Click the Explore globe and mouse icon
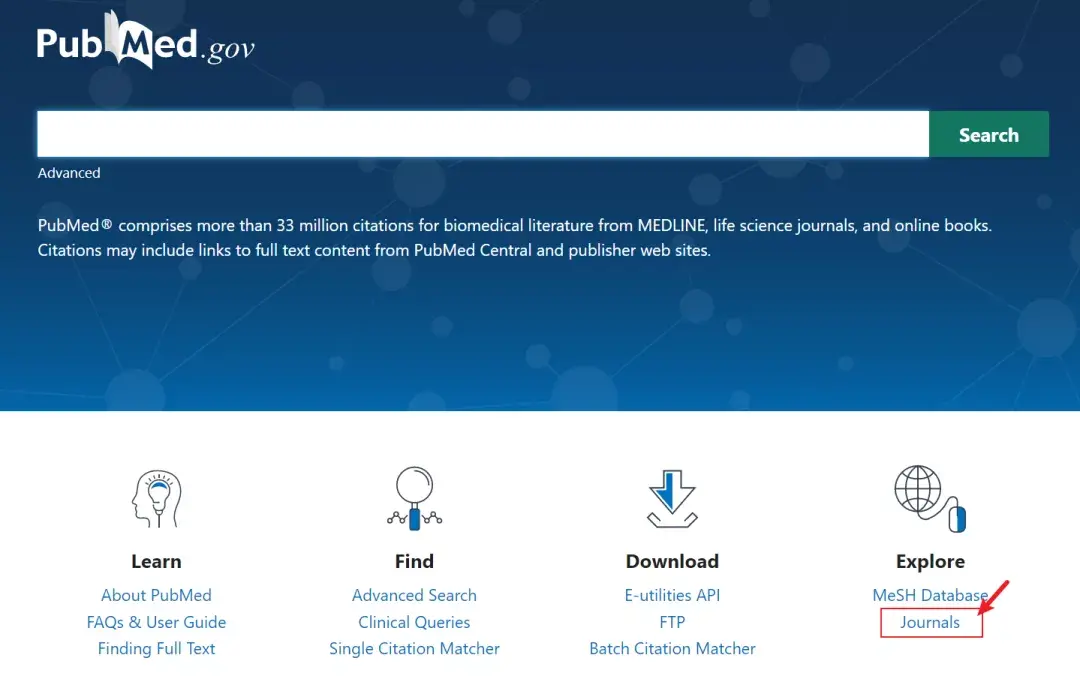 [x=930, y=499]
